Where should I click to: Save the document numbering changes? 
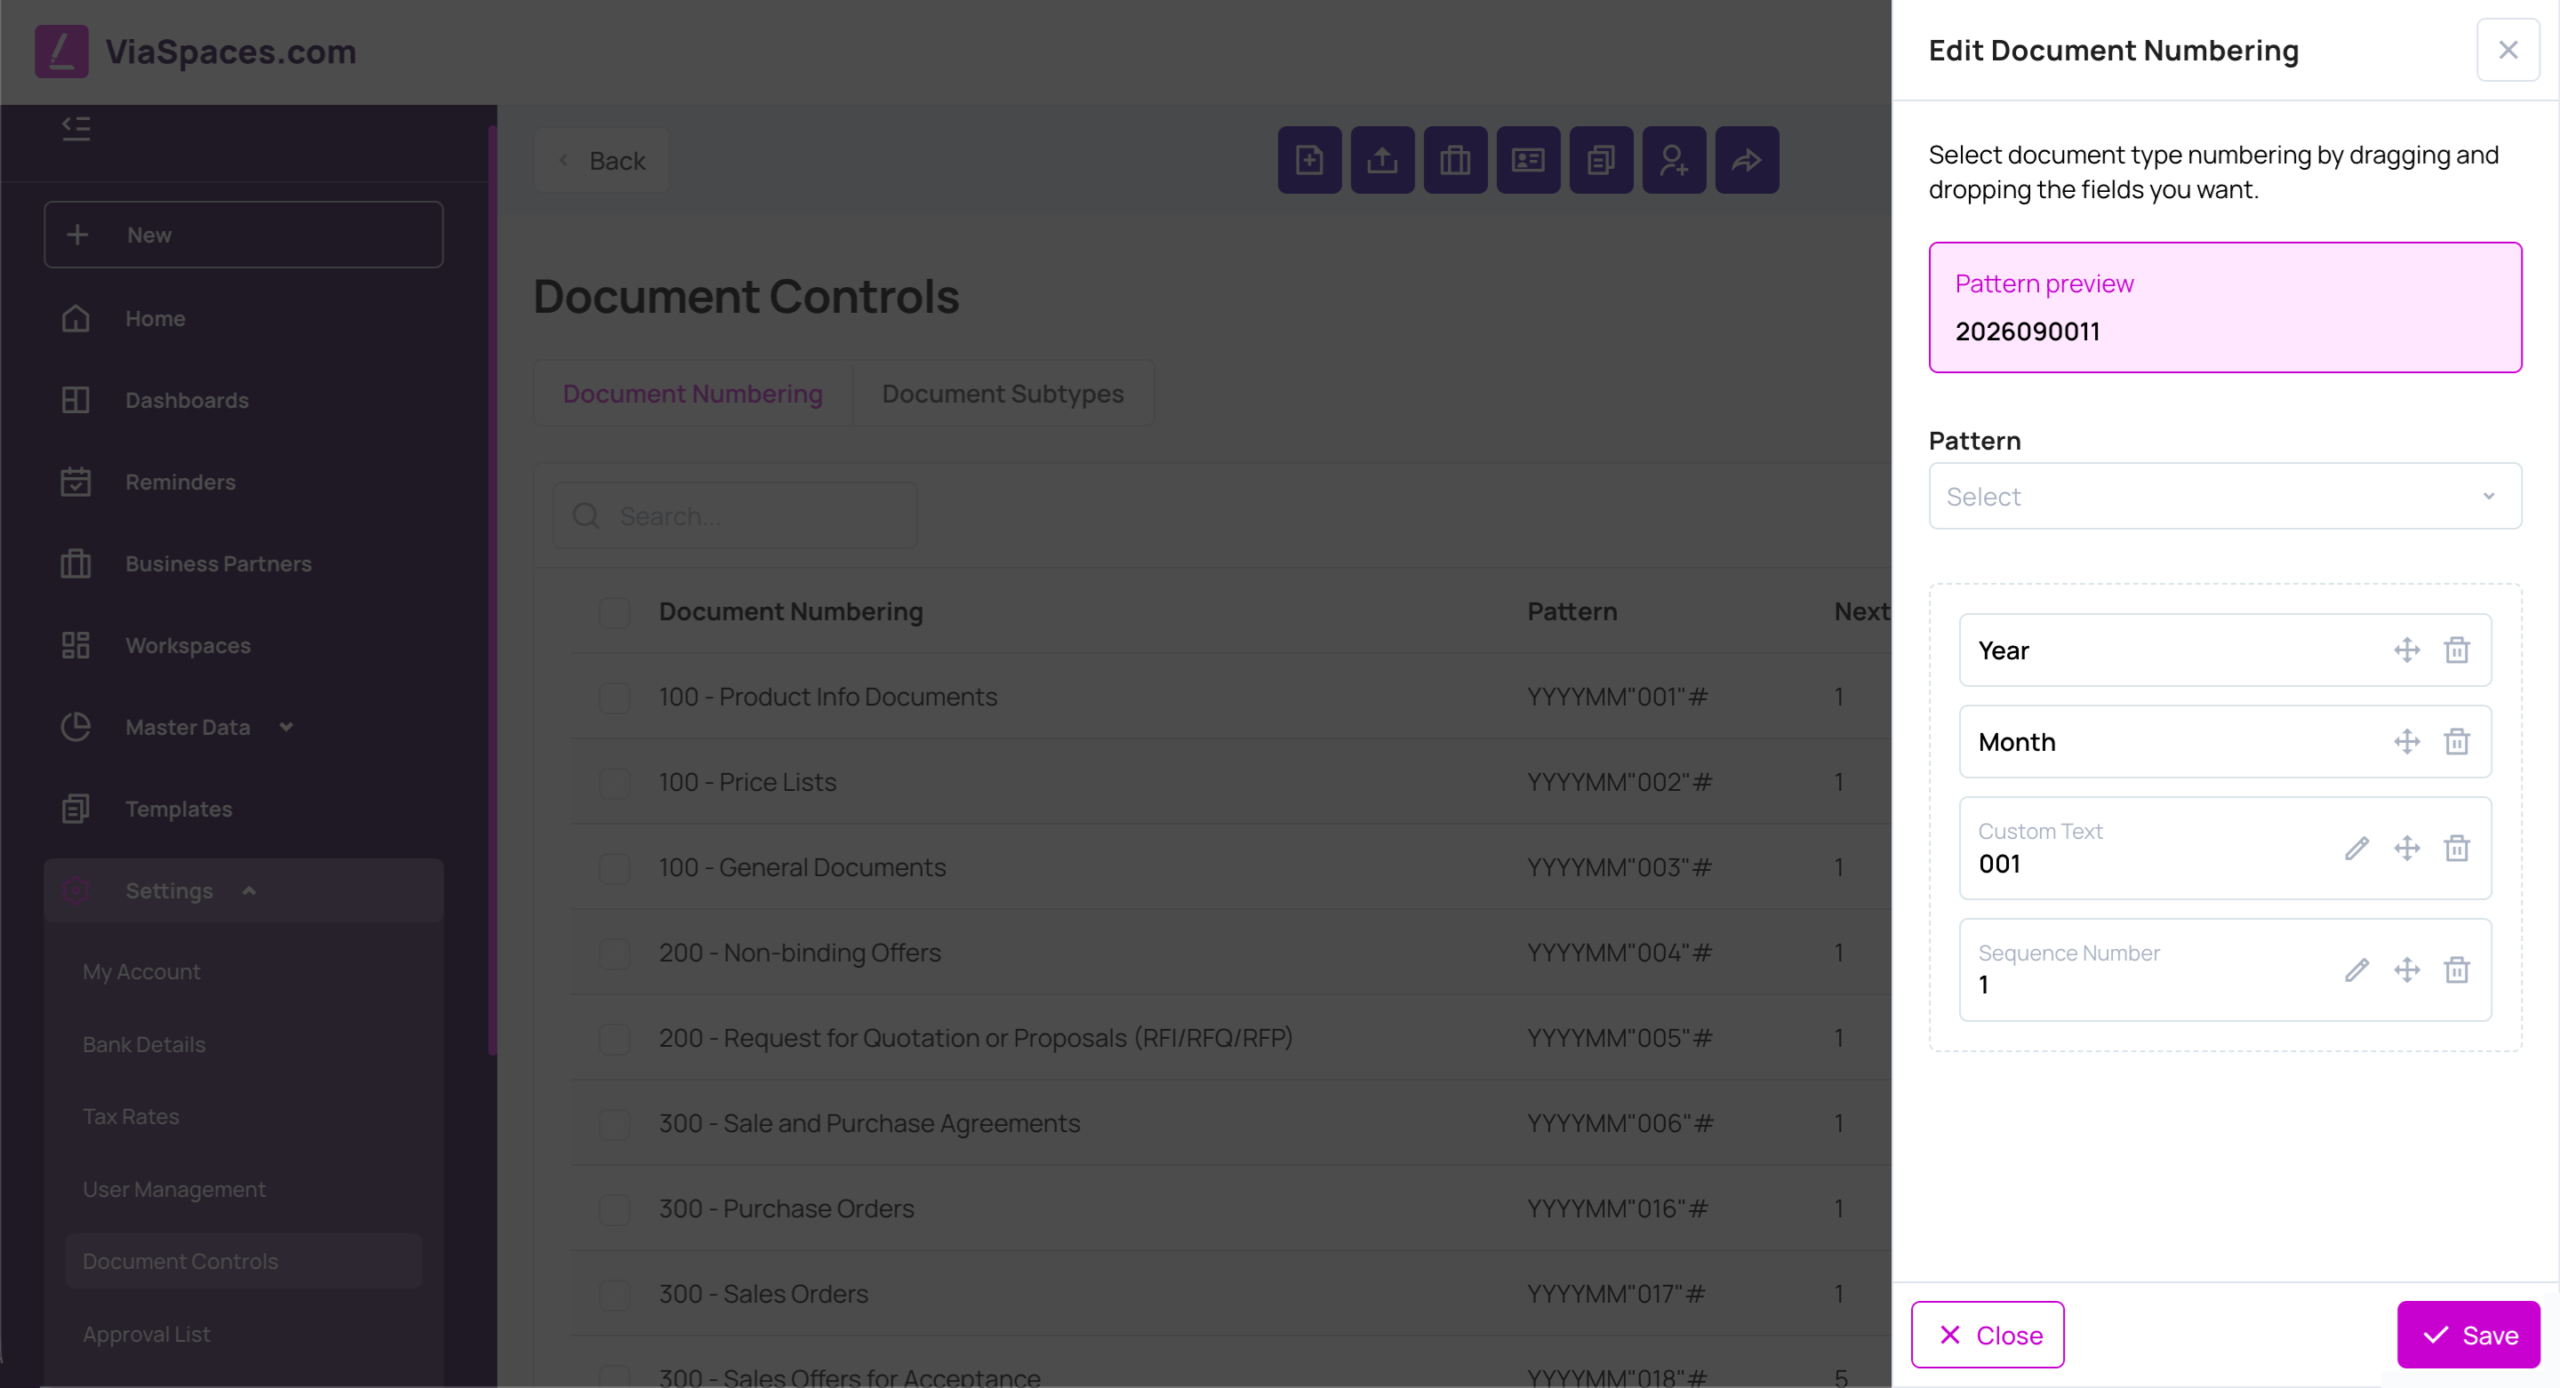[x=2468, y=1335]
